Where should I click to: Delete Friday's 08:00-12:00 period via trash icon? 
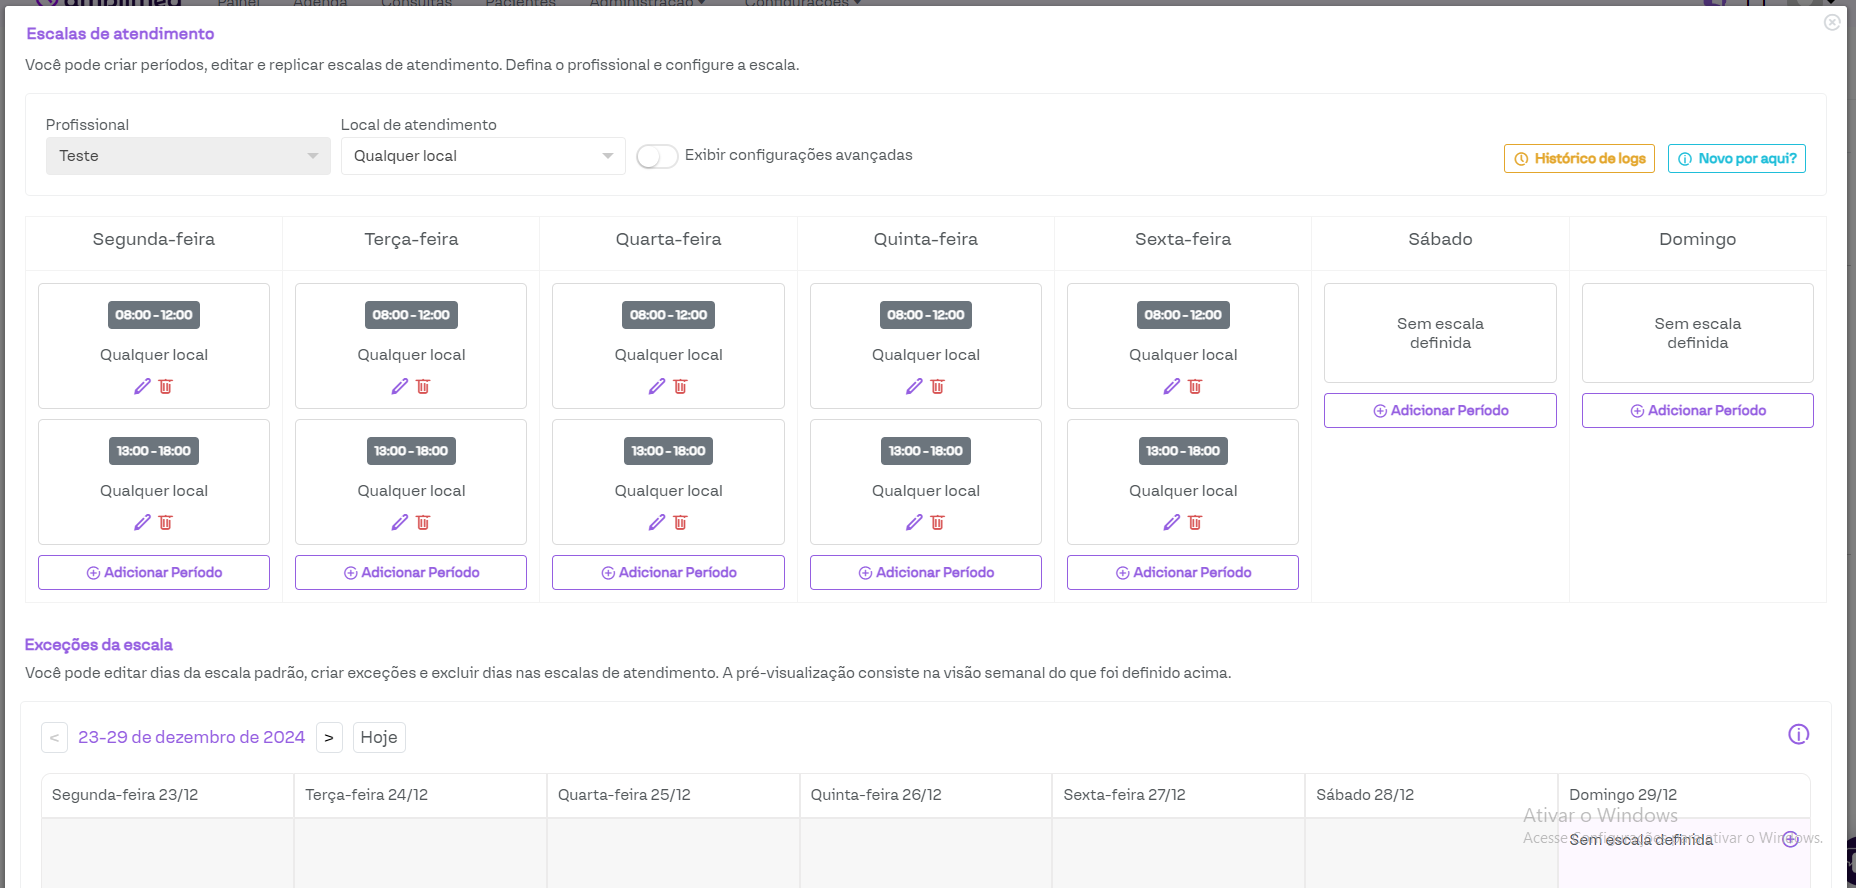pyautogui.click(x=1195, y=387)
